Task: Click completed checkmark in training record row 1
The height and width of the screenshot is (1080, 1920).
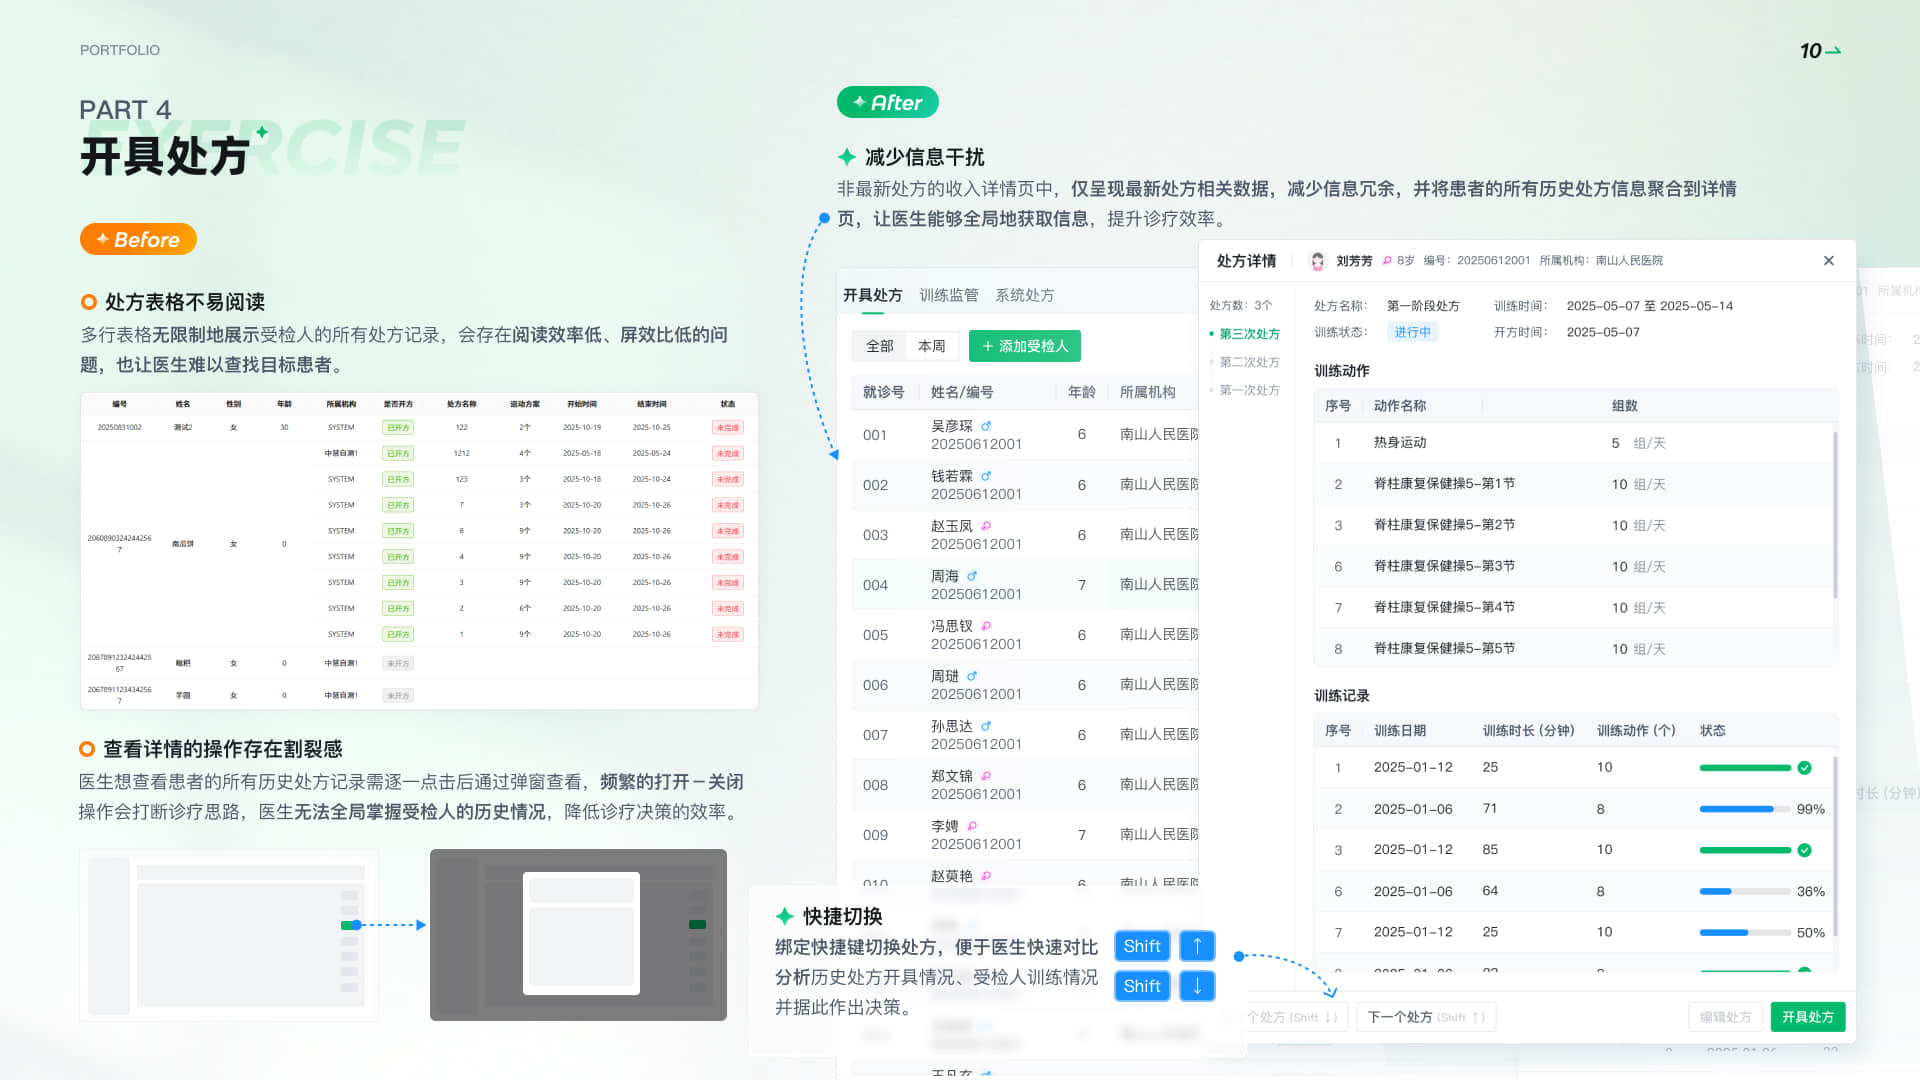Action: pyautogui.click(x=1804, y=768)
